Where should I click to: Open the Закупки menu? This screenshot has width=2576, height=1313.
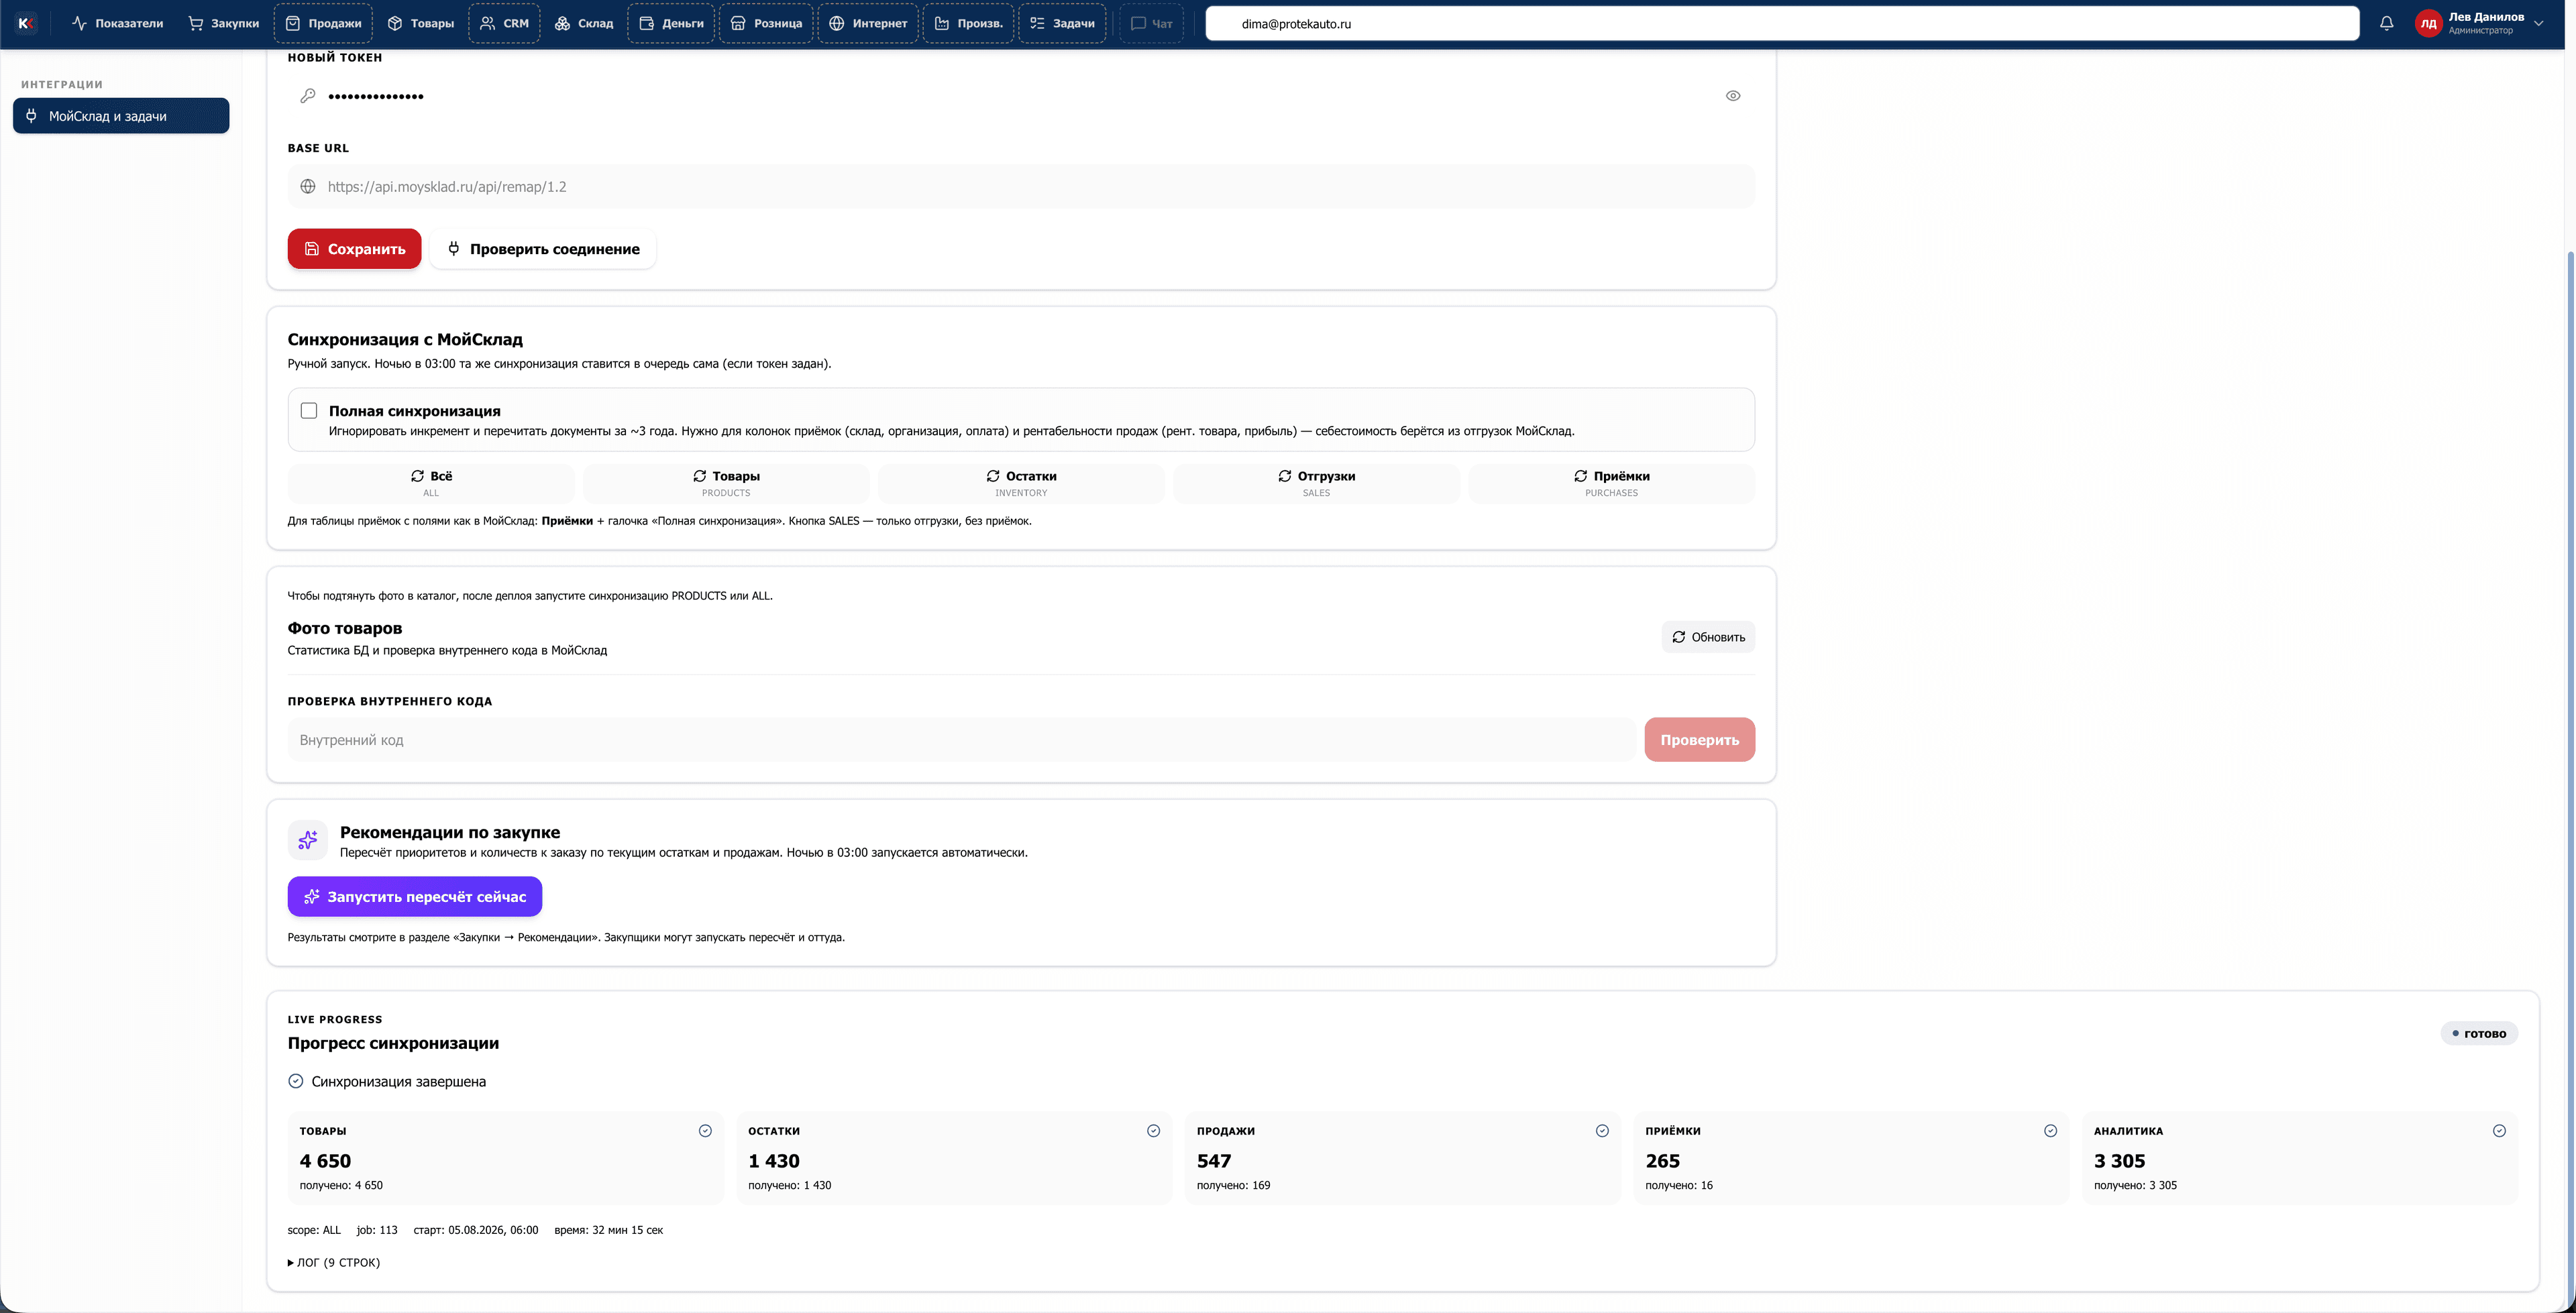pos(224,23)
